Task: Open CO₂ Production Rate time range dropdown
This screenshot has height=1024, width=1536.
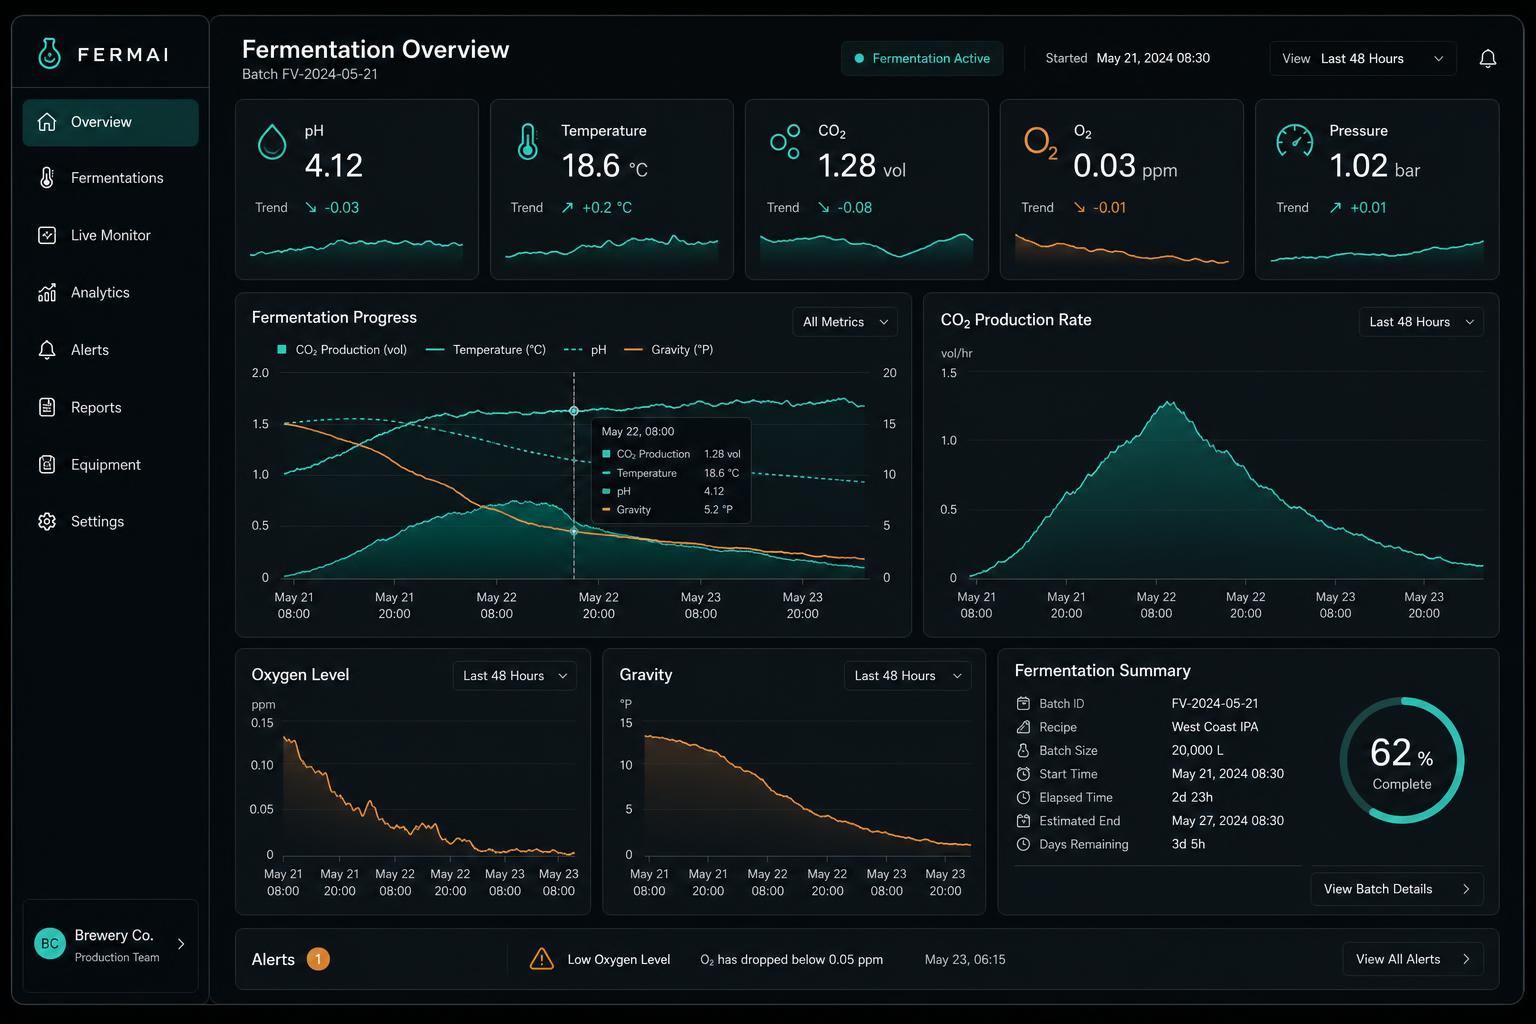Action: [x=1421, y=322]
